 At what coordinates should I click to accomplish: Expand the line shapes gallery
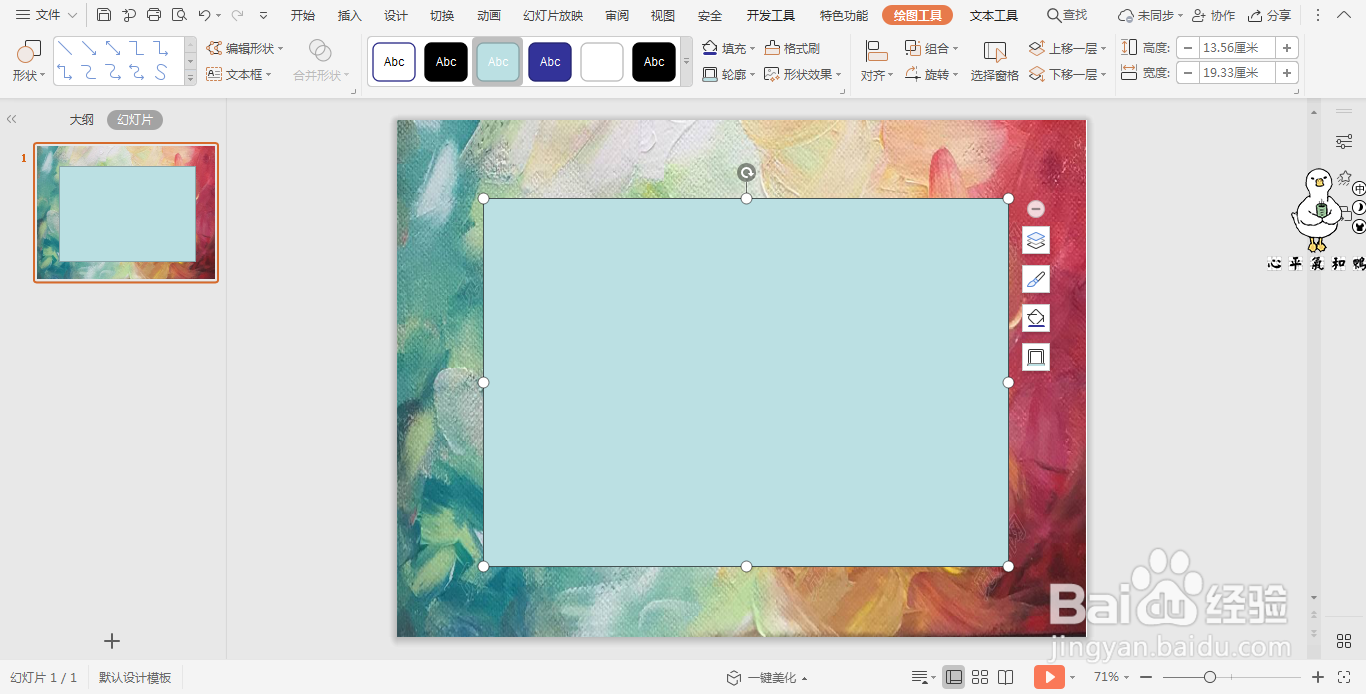pos(191,77)
